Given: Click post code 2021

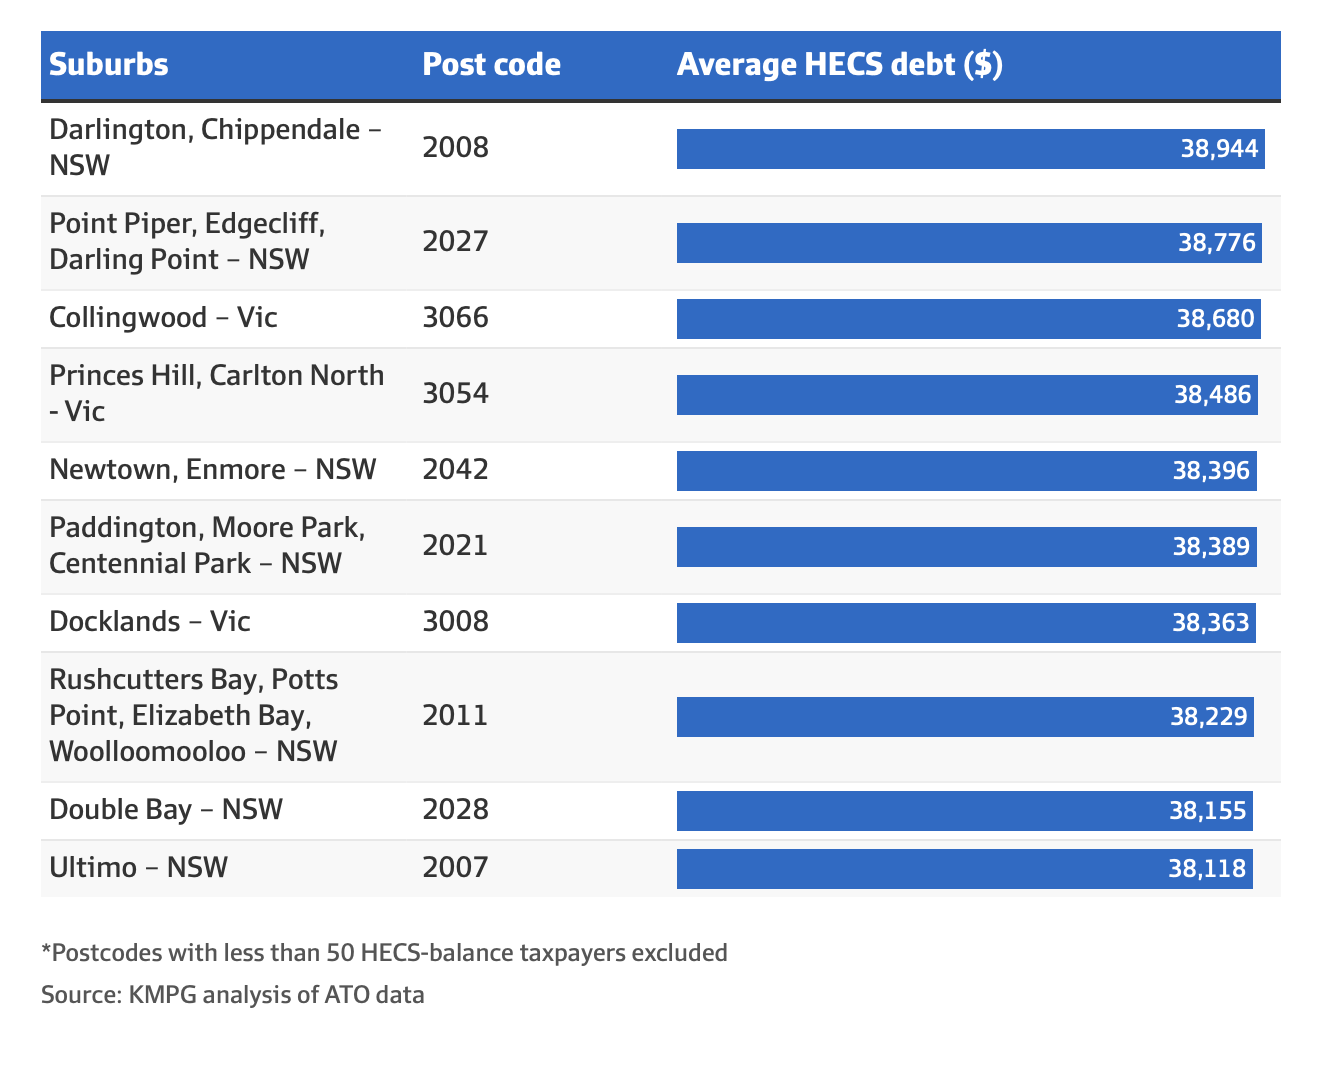Looking at the screenshot, I should pos(456,546).
